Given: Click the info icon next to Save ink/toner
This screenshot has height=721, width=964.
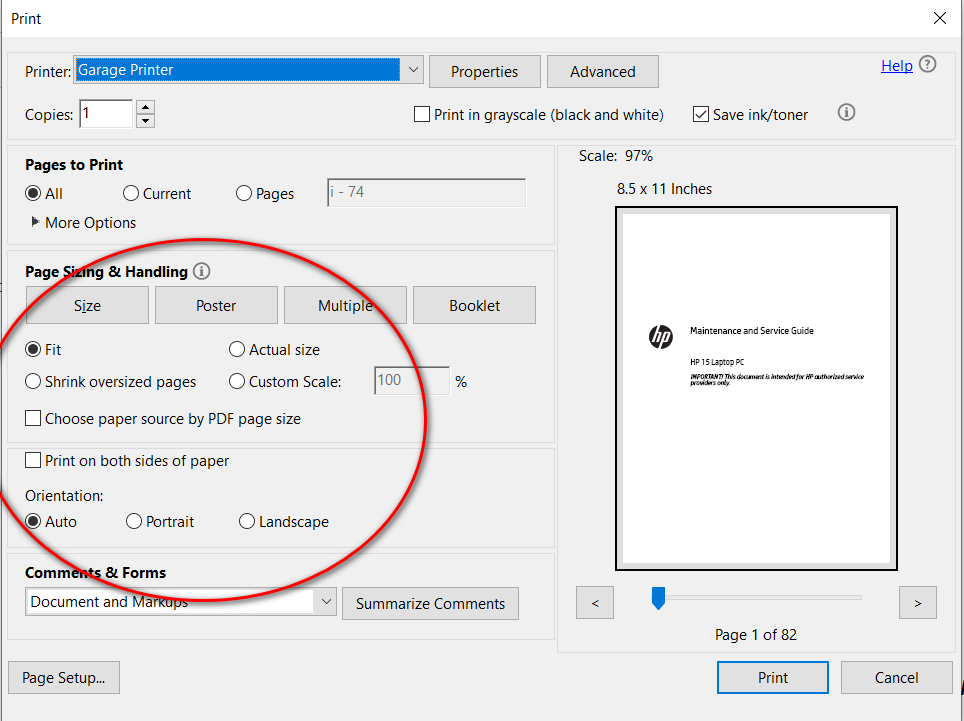Looking at the screenshot, I should [846, 113].
